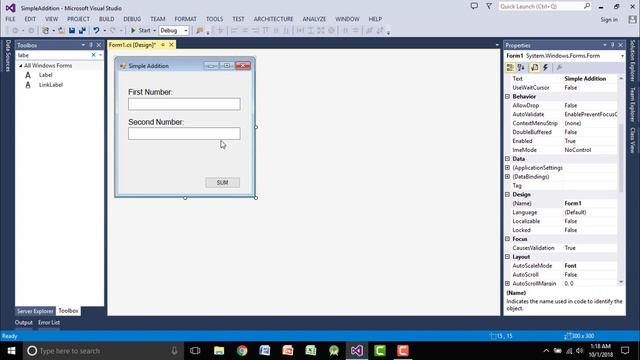Collapse the All Windows Forms group
This screenshot has height=360, width=640.
click(x=21, y=66)
